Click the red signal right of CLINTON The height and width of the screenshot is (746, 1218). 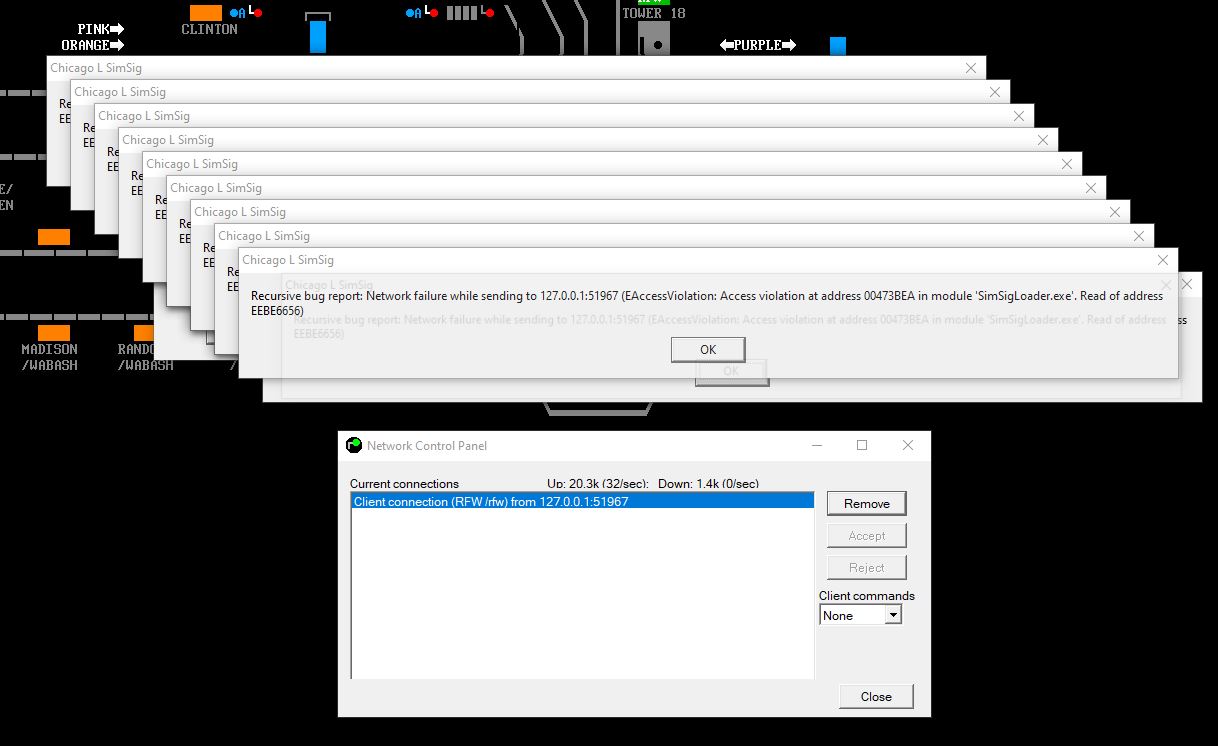coord(257,12)
